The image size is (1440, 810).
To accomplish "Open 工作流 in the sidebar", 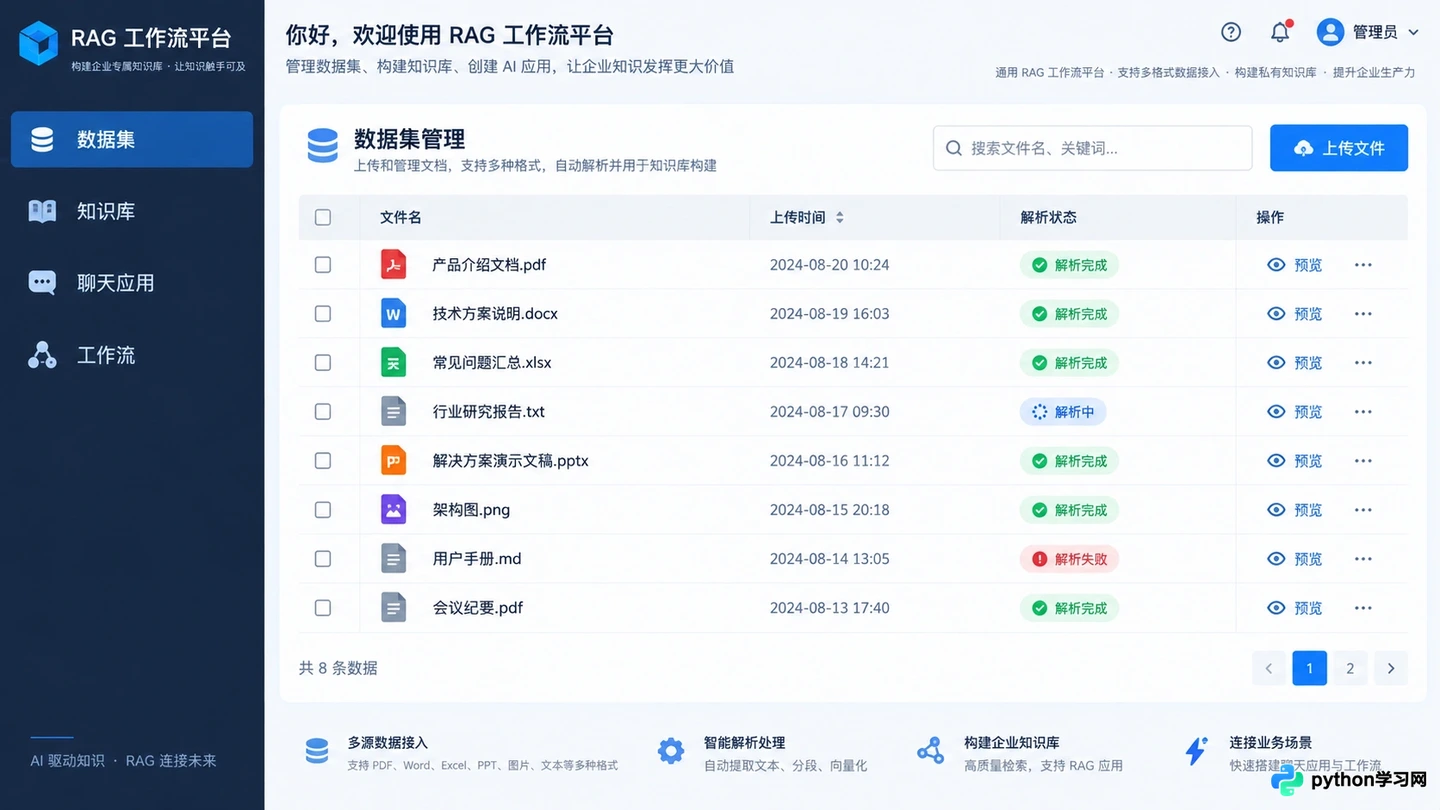I will coord(132,355).
